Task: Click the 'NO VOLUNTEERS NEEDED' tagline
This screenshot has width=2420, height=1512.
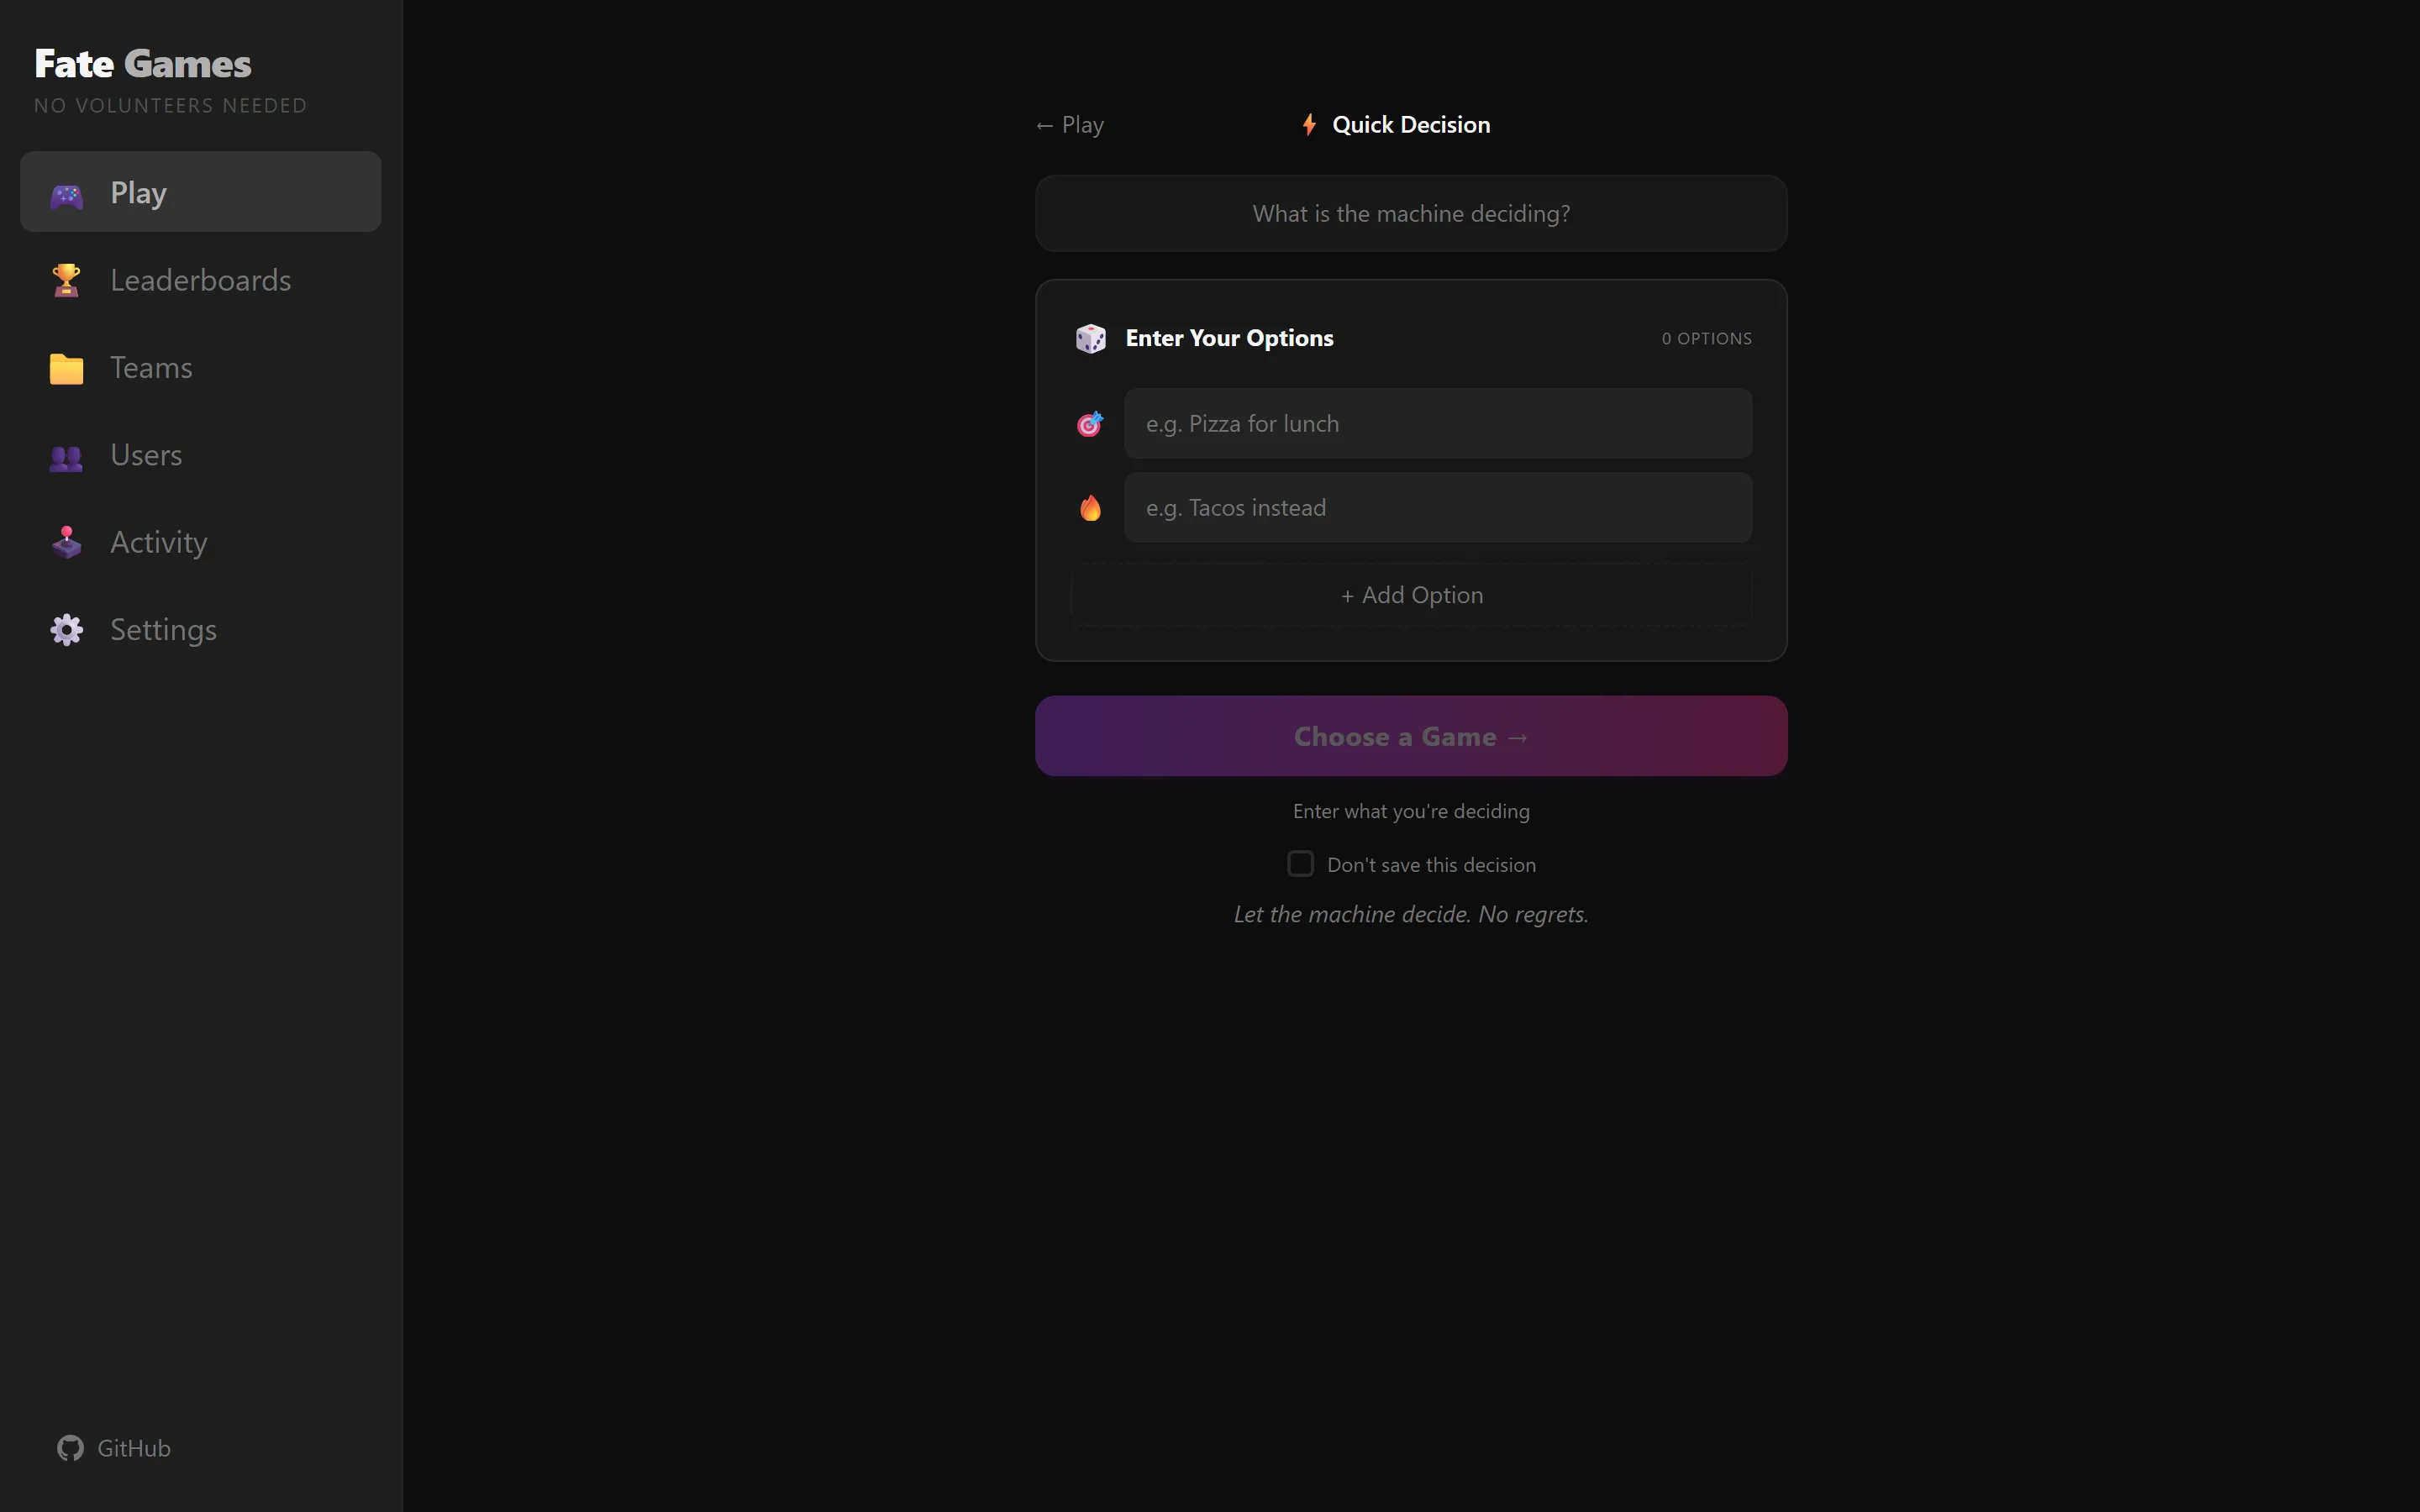Action: pyautogui.click(x=170, y=106)
